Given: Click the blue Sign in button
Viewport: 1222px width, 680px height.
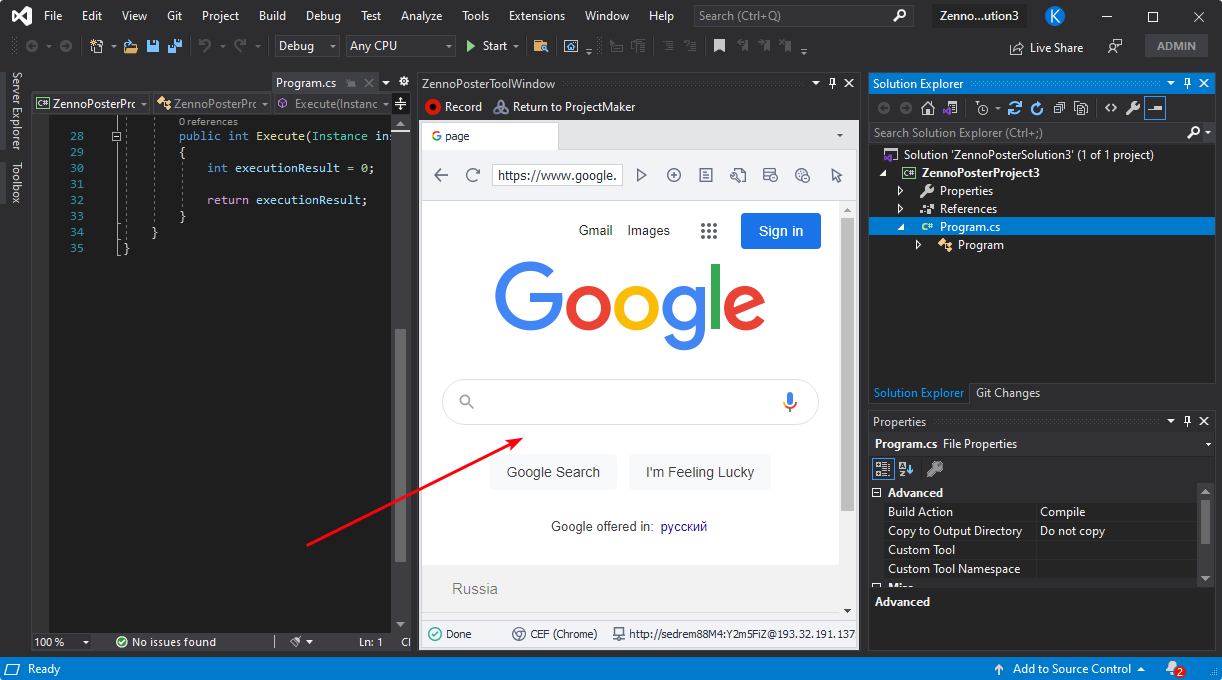Looking at the screenshot, I should point(780,231).
